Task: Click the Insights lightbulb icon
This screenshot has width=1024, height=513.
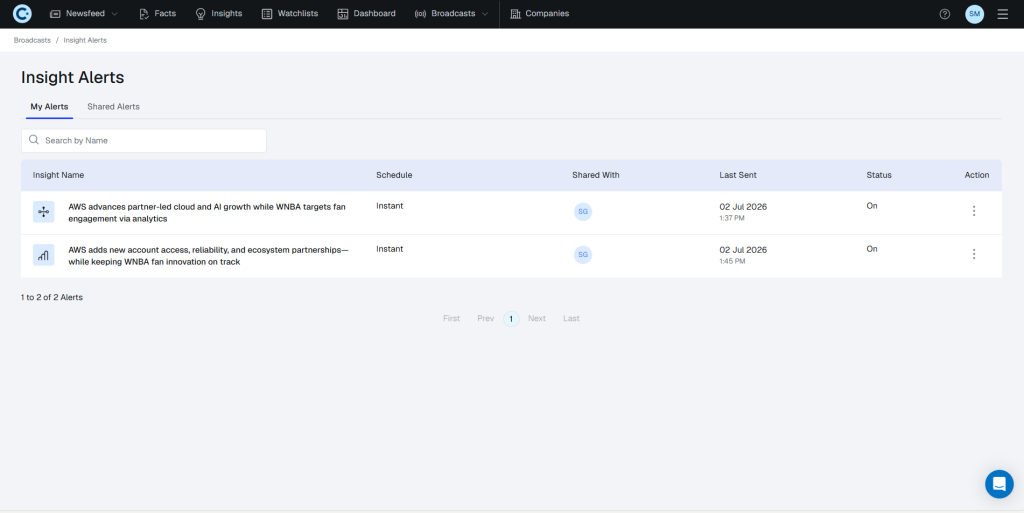Action: [x=201, y=14]
